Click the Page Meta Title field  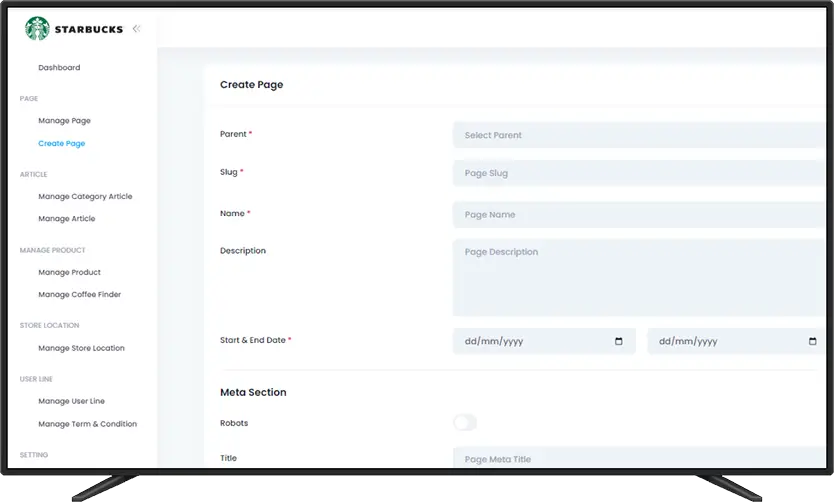pyautogui.click(x=640, y=459)
